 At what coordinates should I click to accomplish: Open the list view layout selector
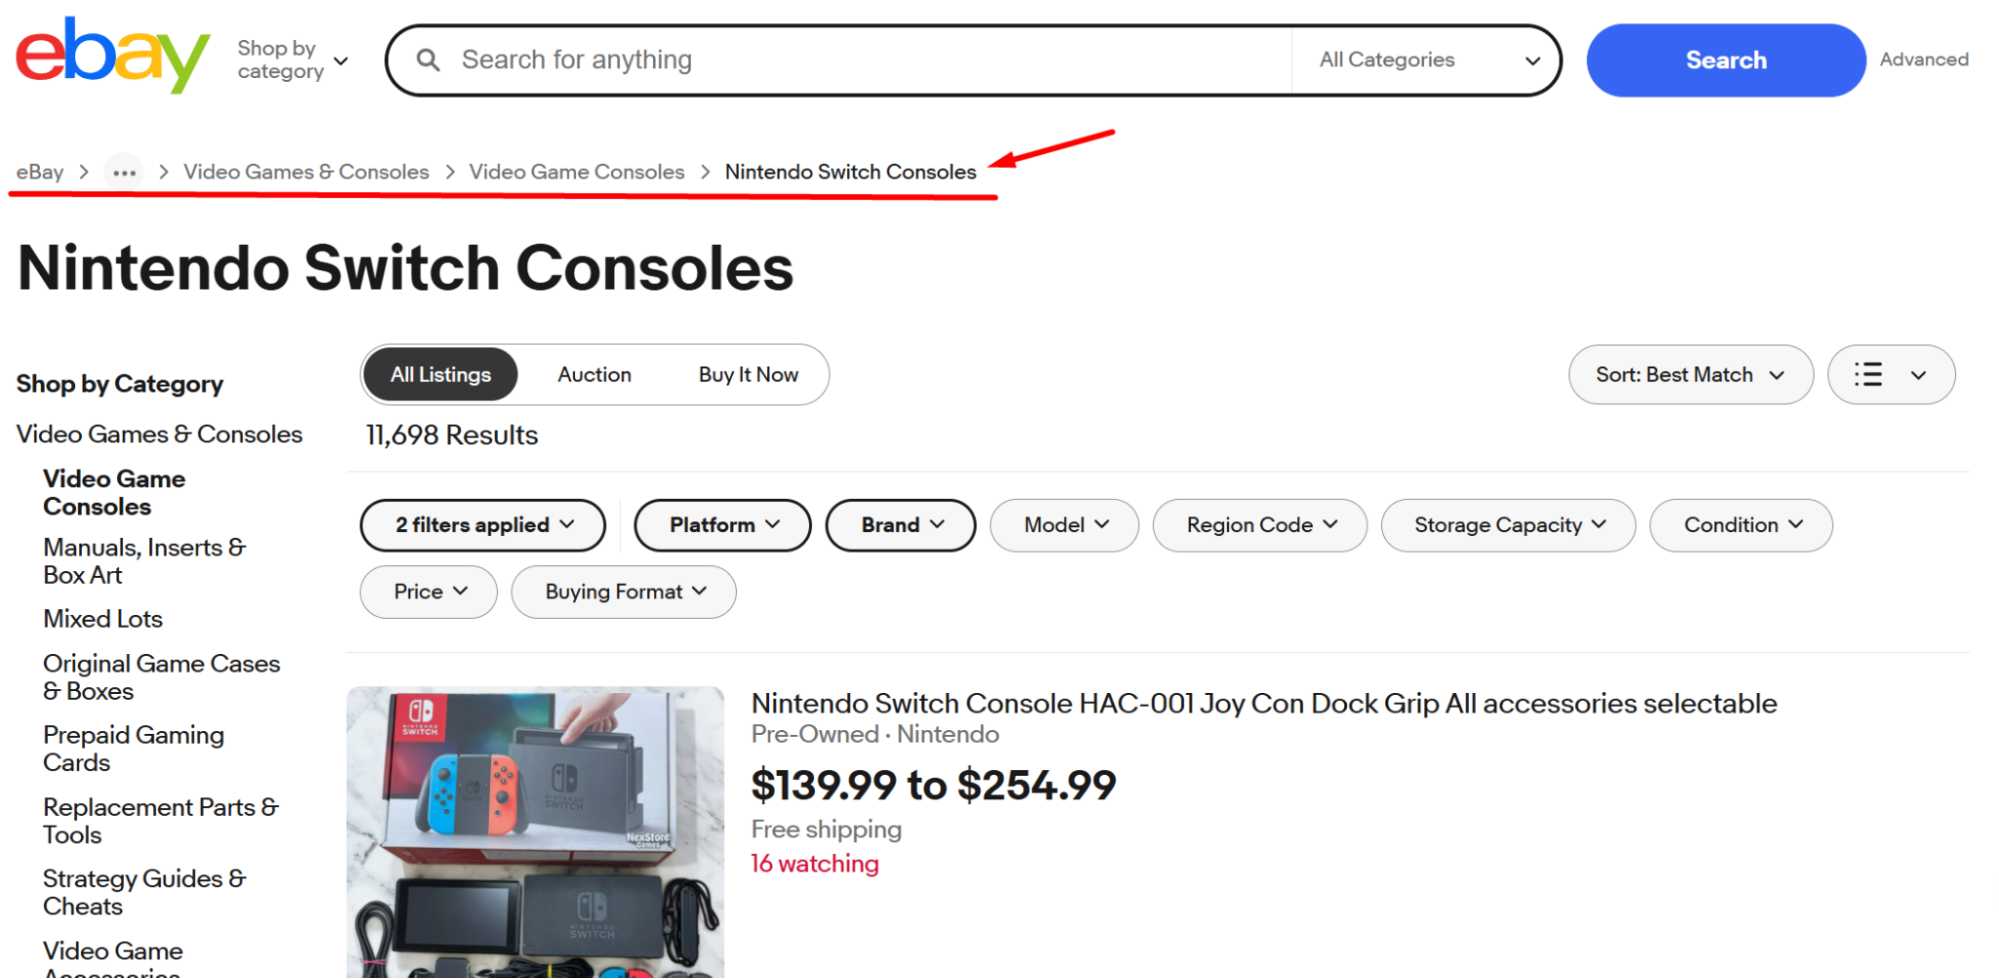[1890, 374]
